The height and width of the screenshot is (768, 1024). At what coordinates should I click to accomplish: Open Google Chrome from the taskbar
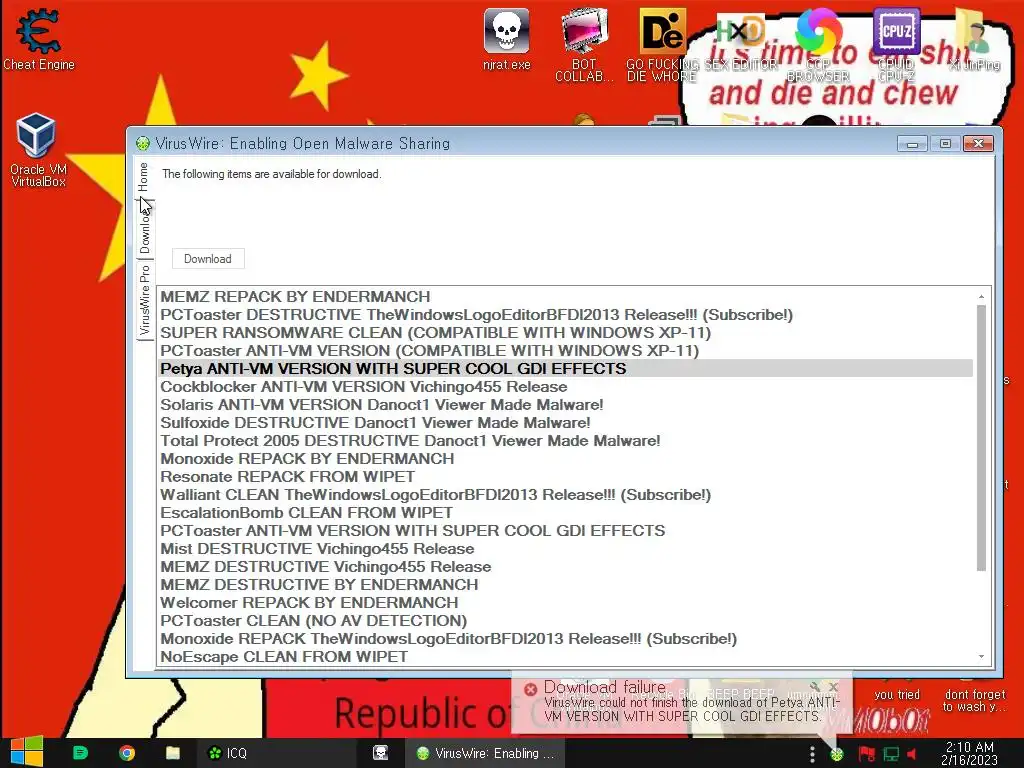(x=127, y=753)
